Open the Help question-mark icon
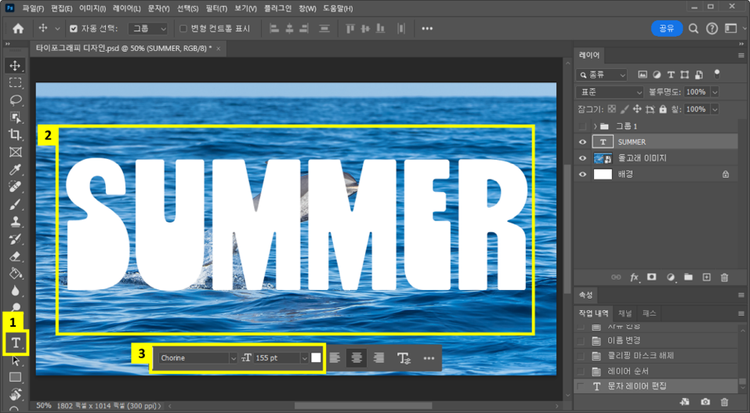The height and width of the screenshot is (413, 750). tap(712, 29)
